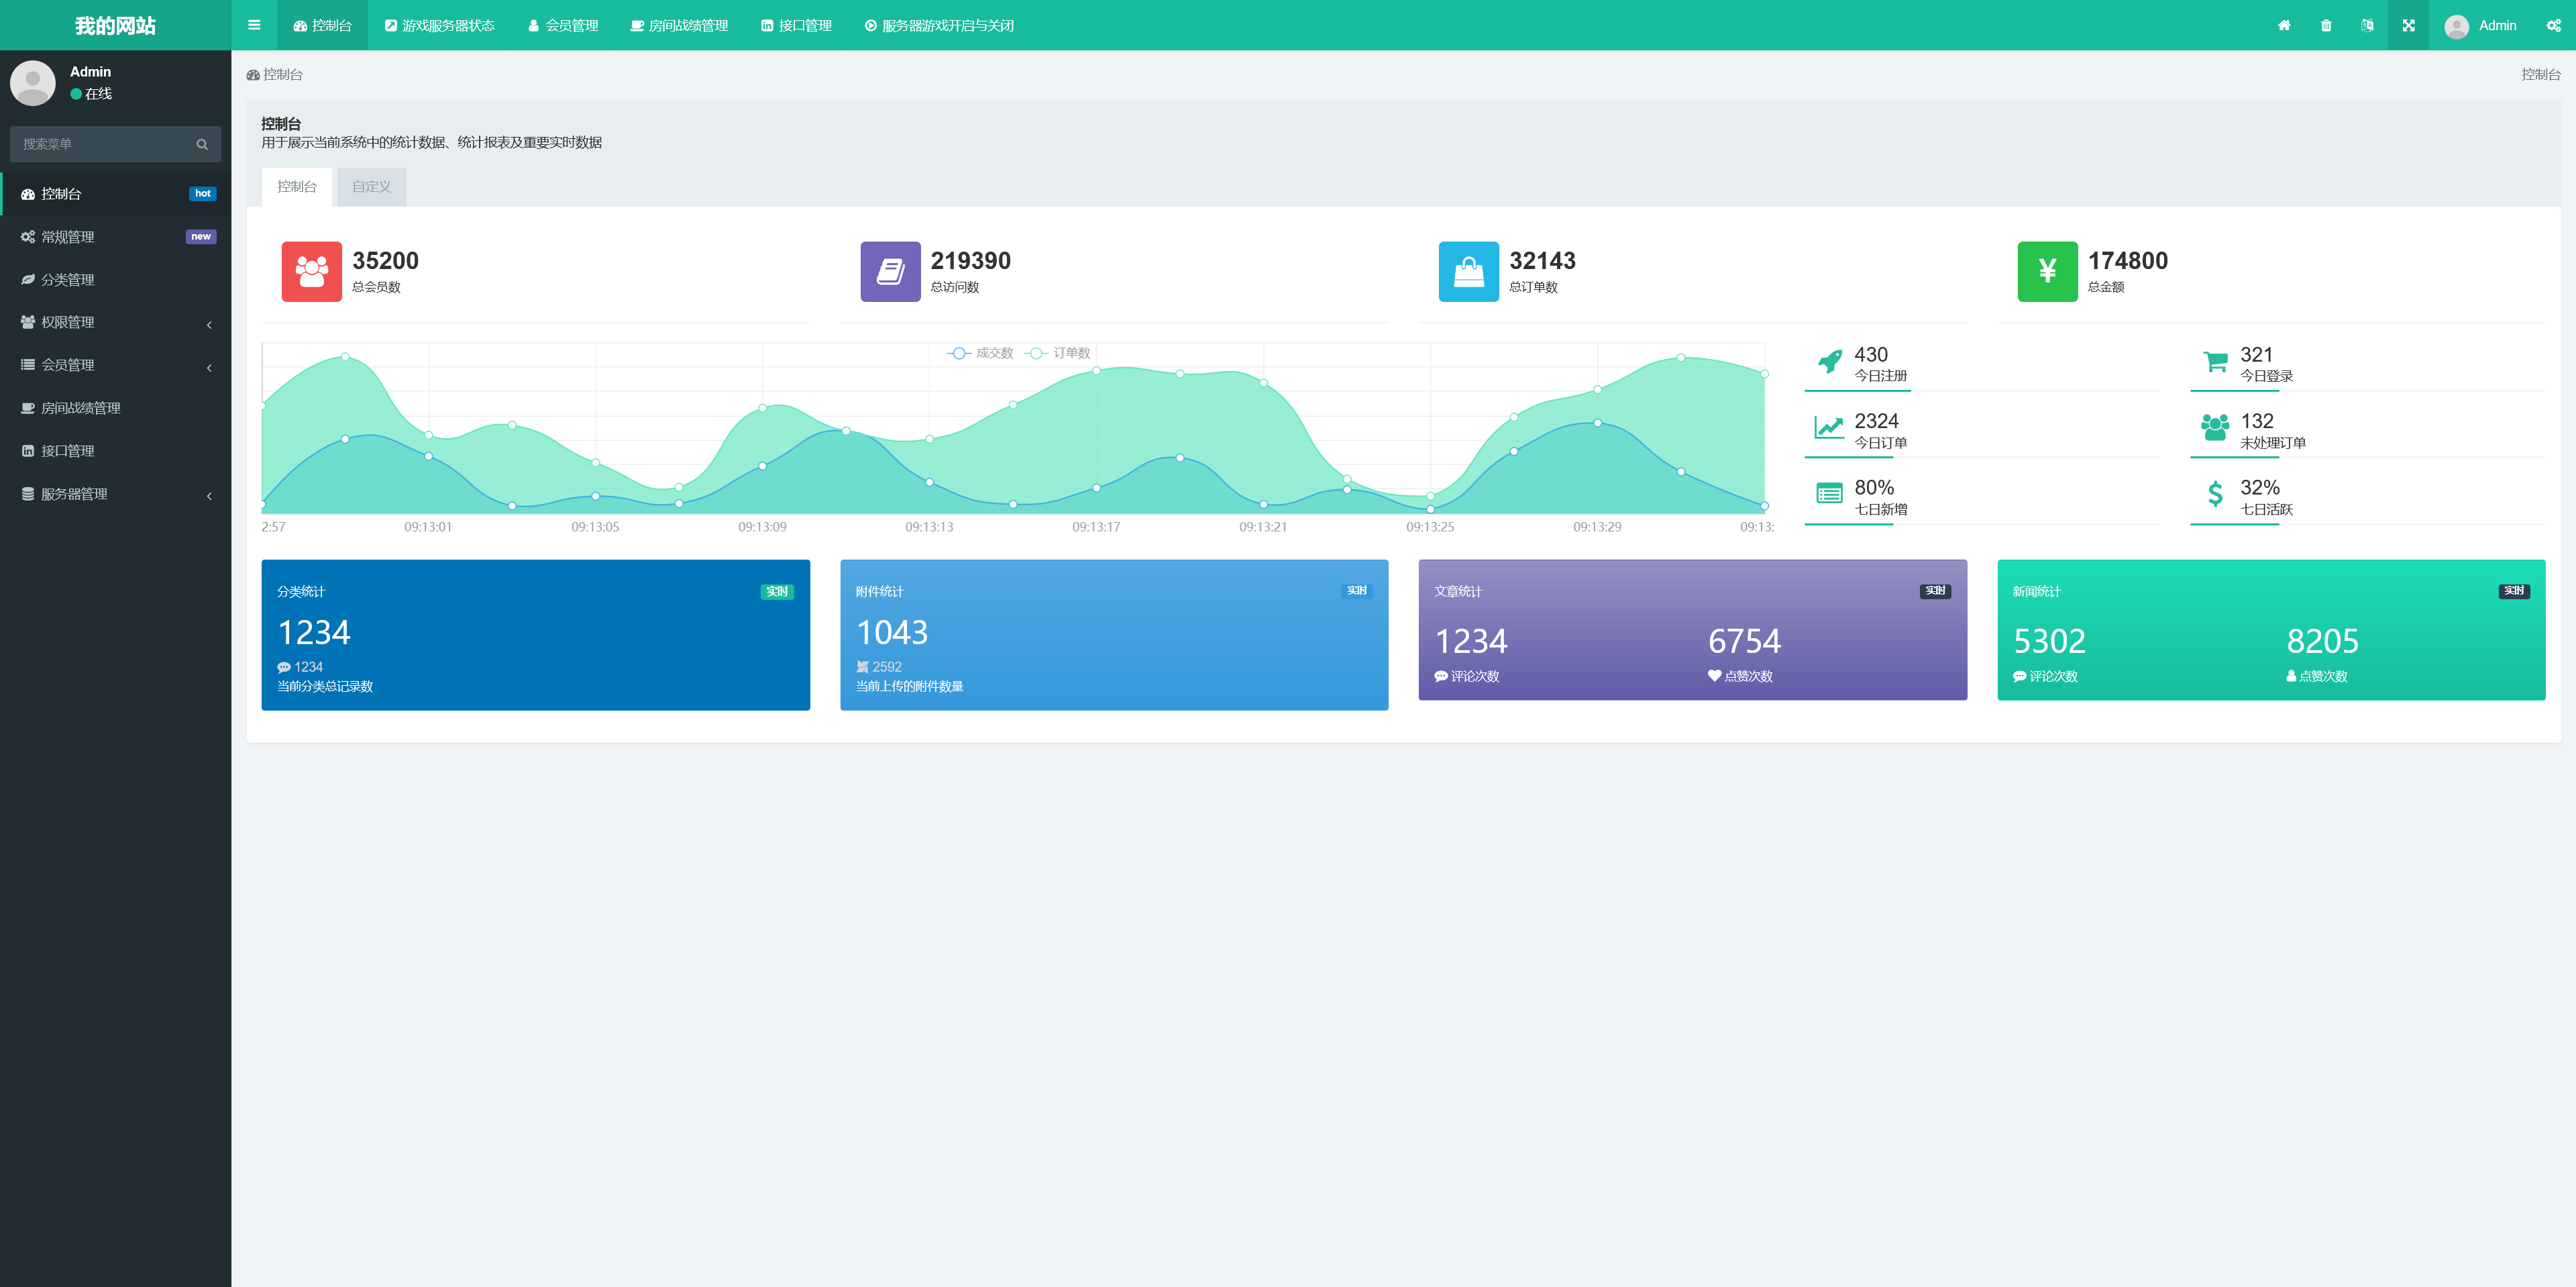Open the language translation icon
This screenshot has width=2576, height=1287.
[2367, 26]
